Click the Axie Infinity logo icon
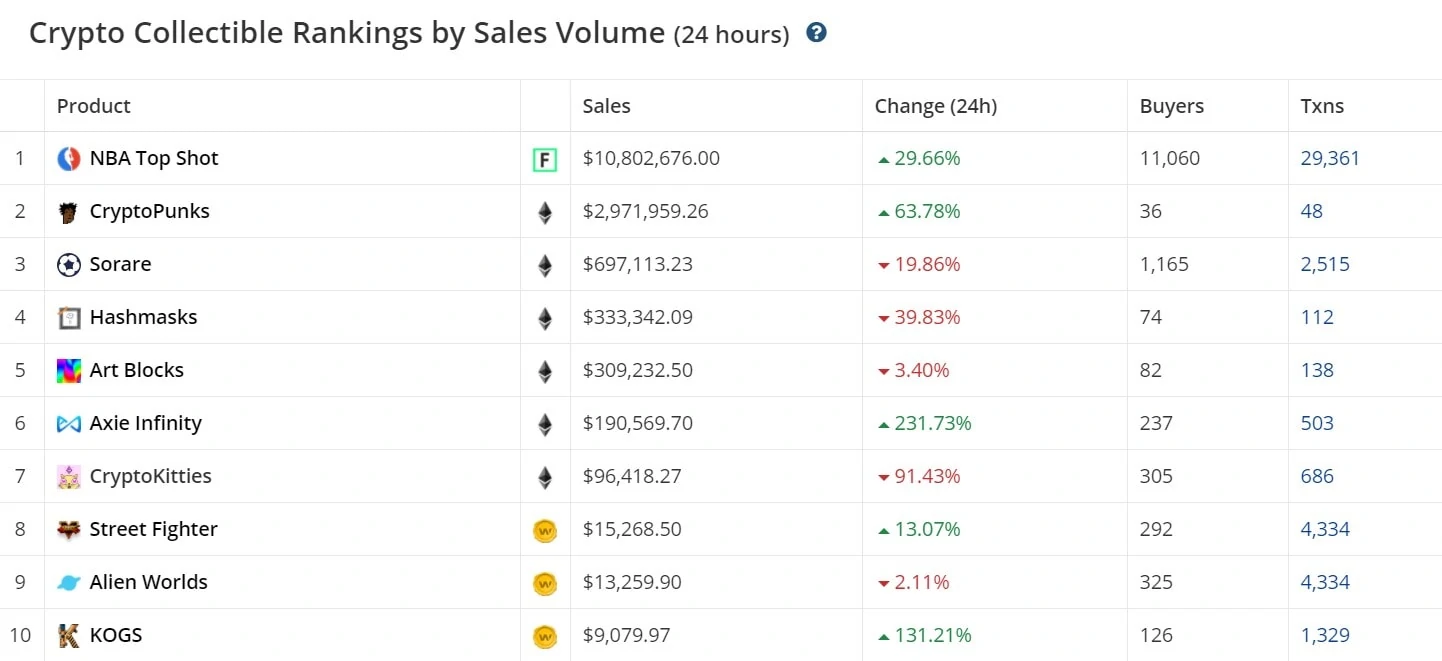The height and width of the screenshot is (661, 1442). [69, 424]
